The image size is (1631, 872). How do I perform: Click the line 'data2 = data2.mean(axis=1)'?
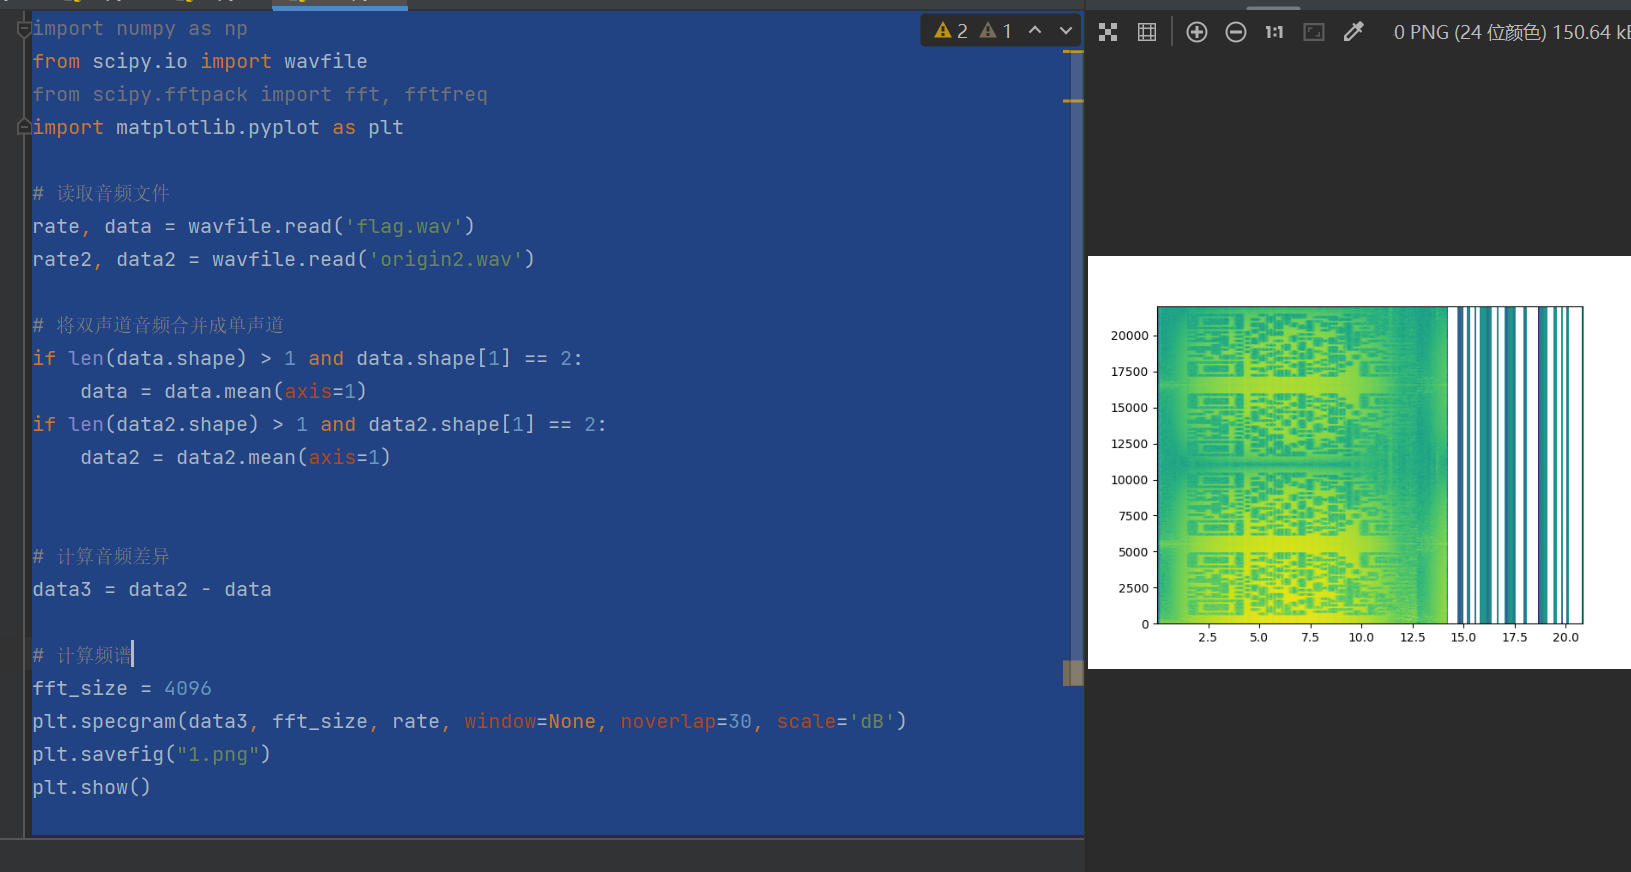(x=236, y=458)
